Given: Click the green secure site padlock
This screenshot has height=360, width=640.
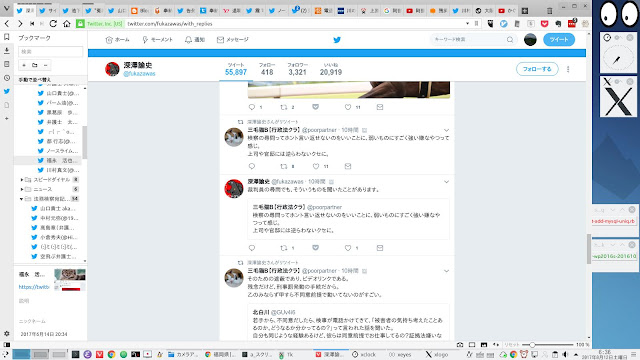Looking at the screenshot, I should point(80,24).
